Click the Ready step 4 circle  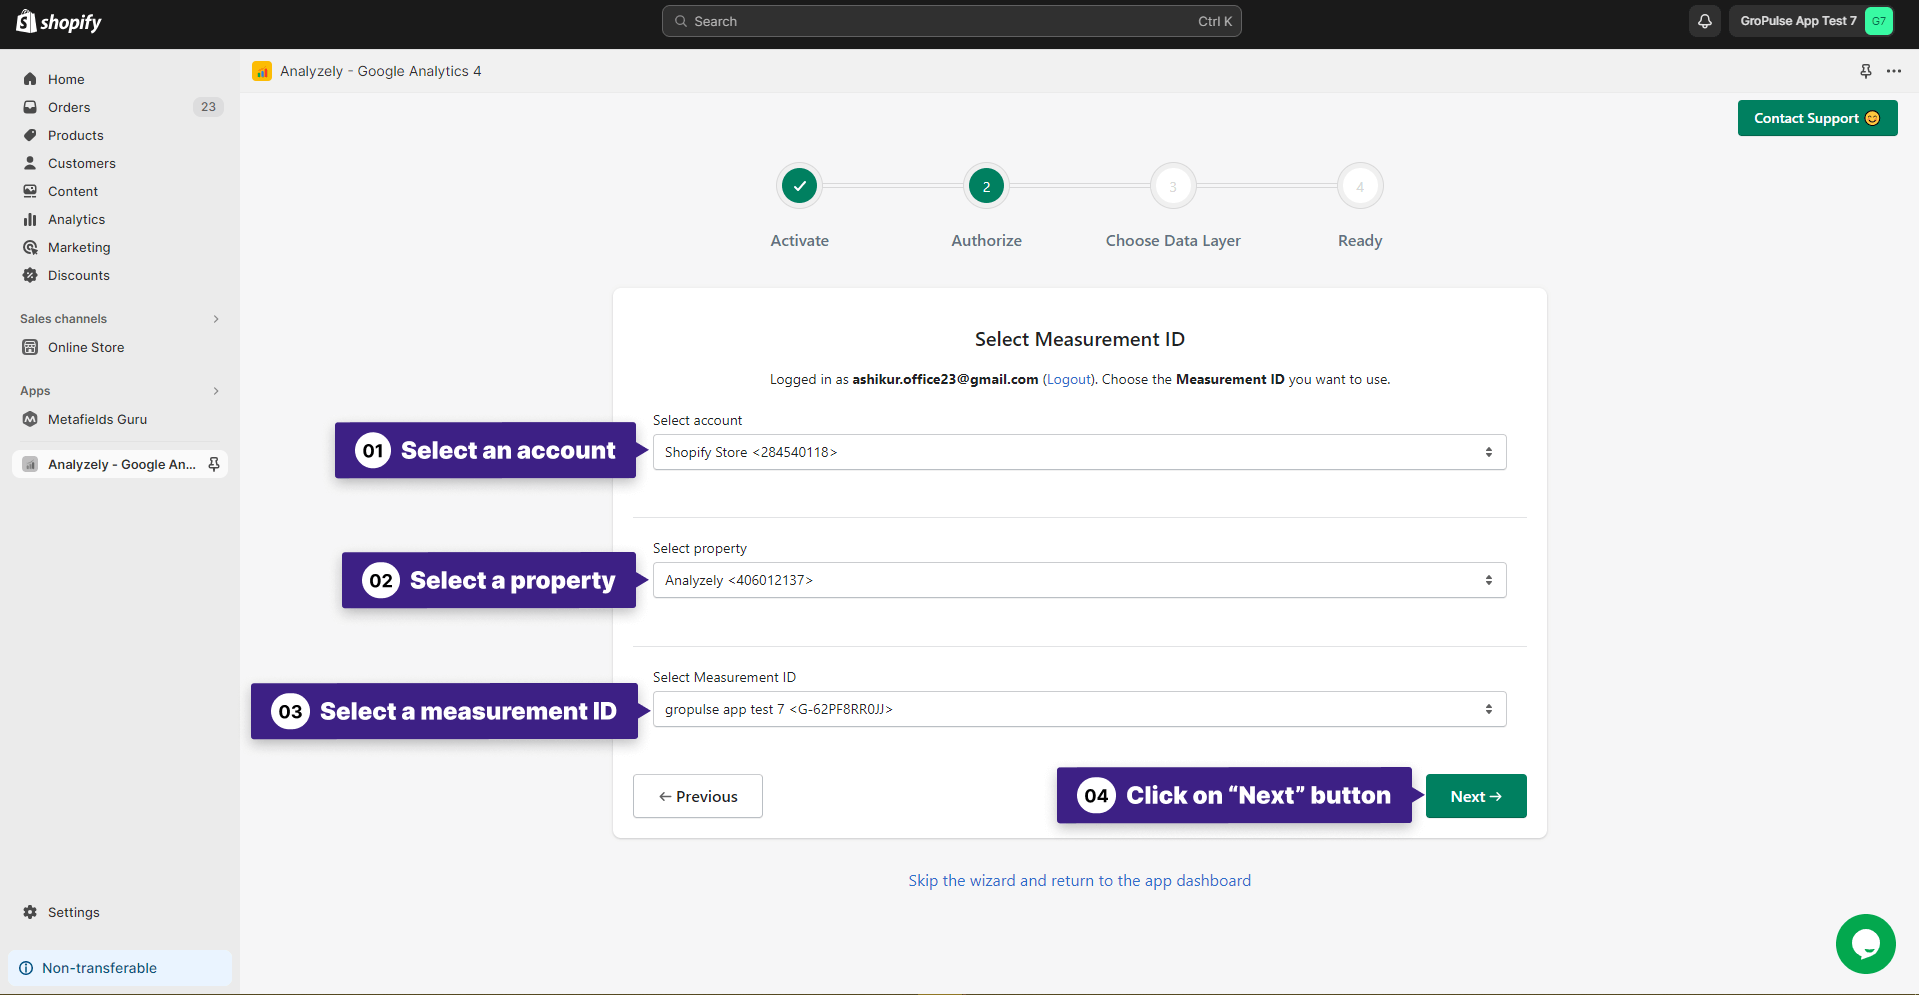coord(1360,186)
